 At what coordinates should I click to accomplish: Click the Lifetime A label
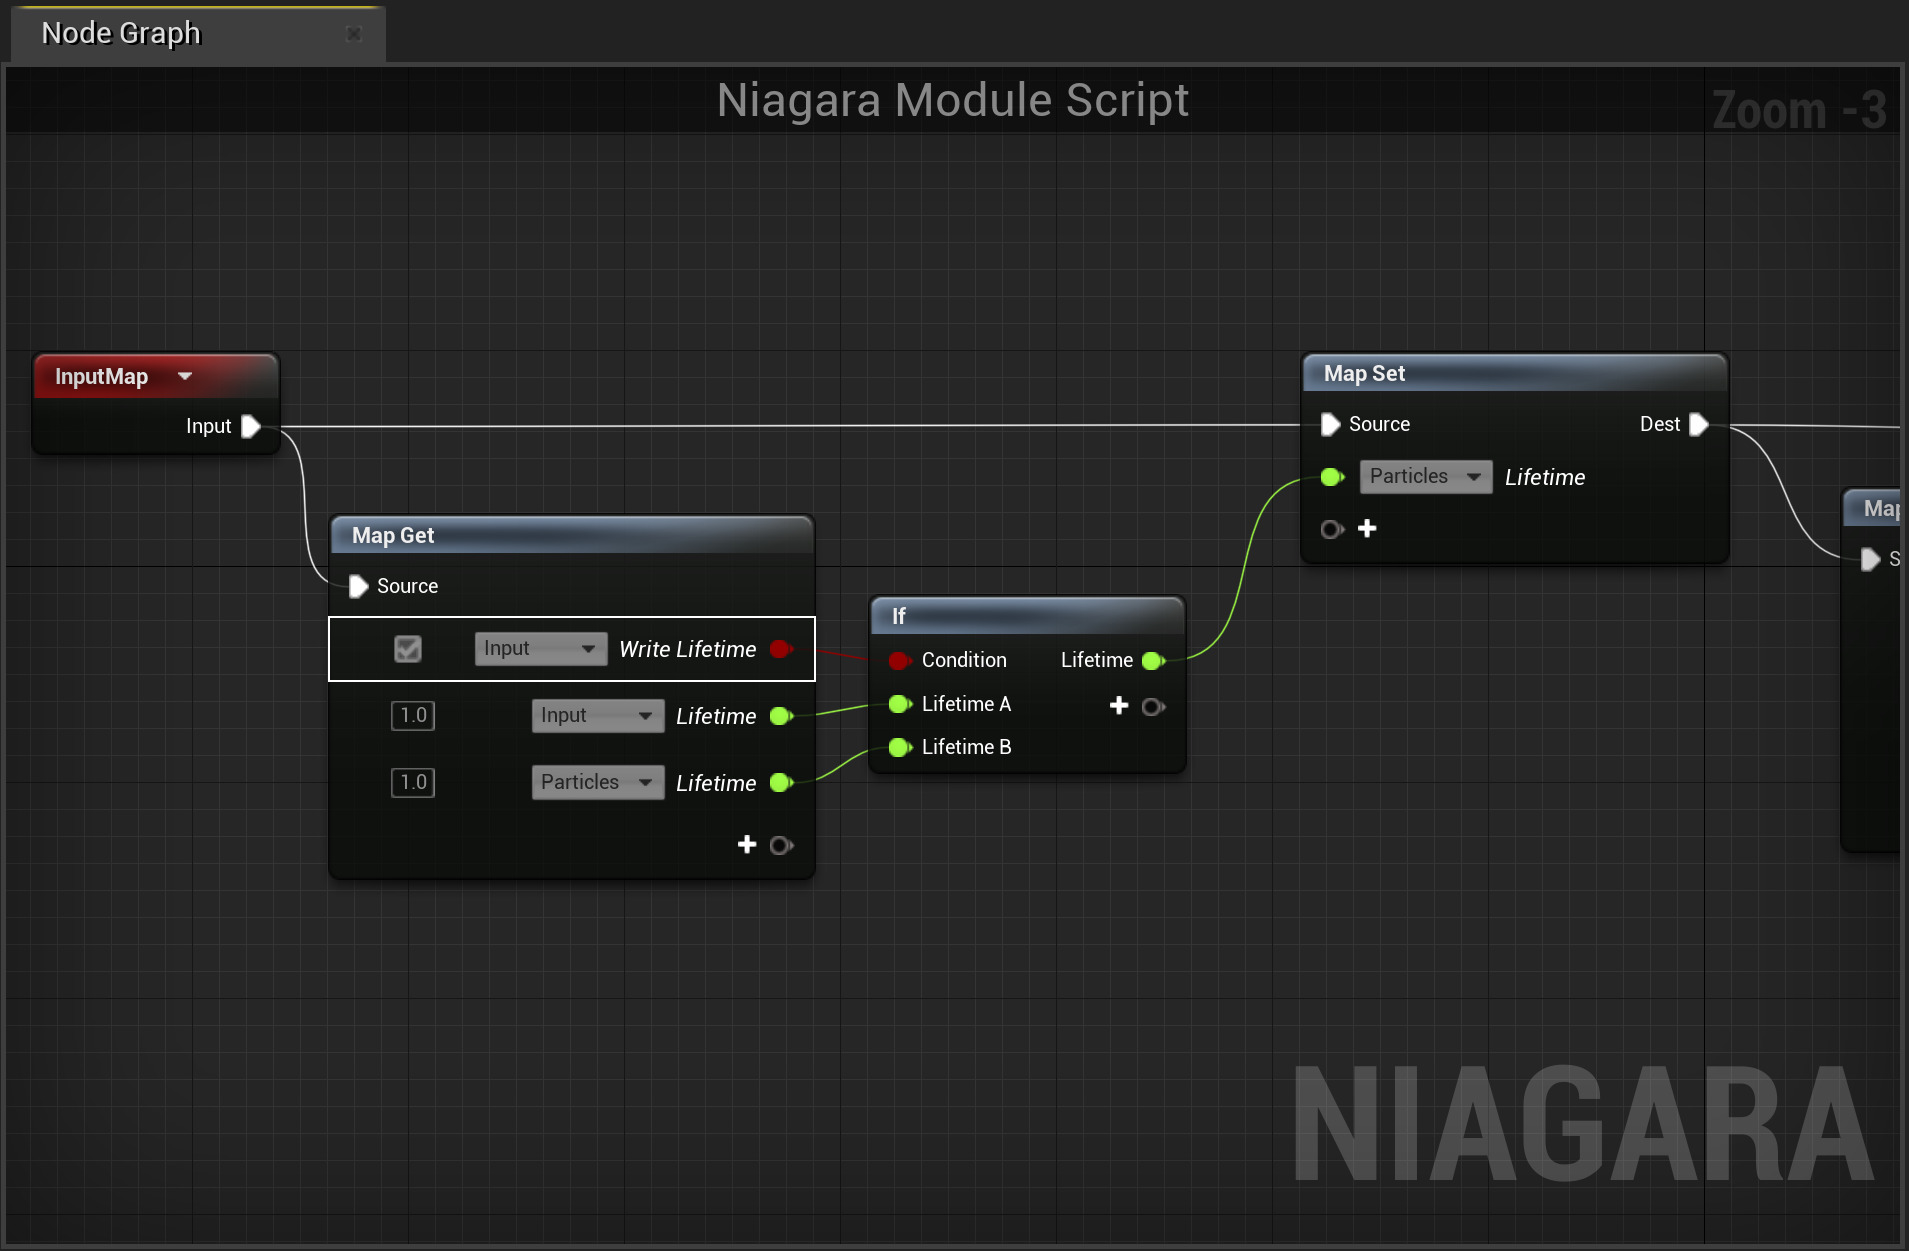tap(966, 704)
